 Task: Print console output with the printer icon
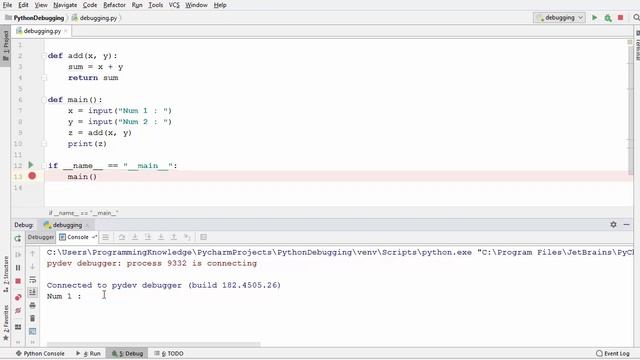point(33,305)
